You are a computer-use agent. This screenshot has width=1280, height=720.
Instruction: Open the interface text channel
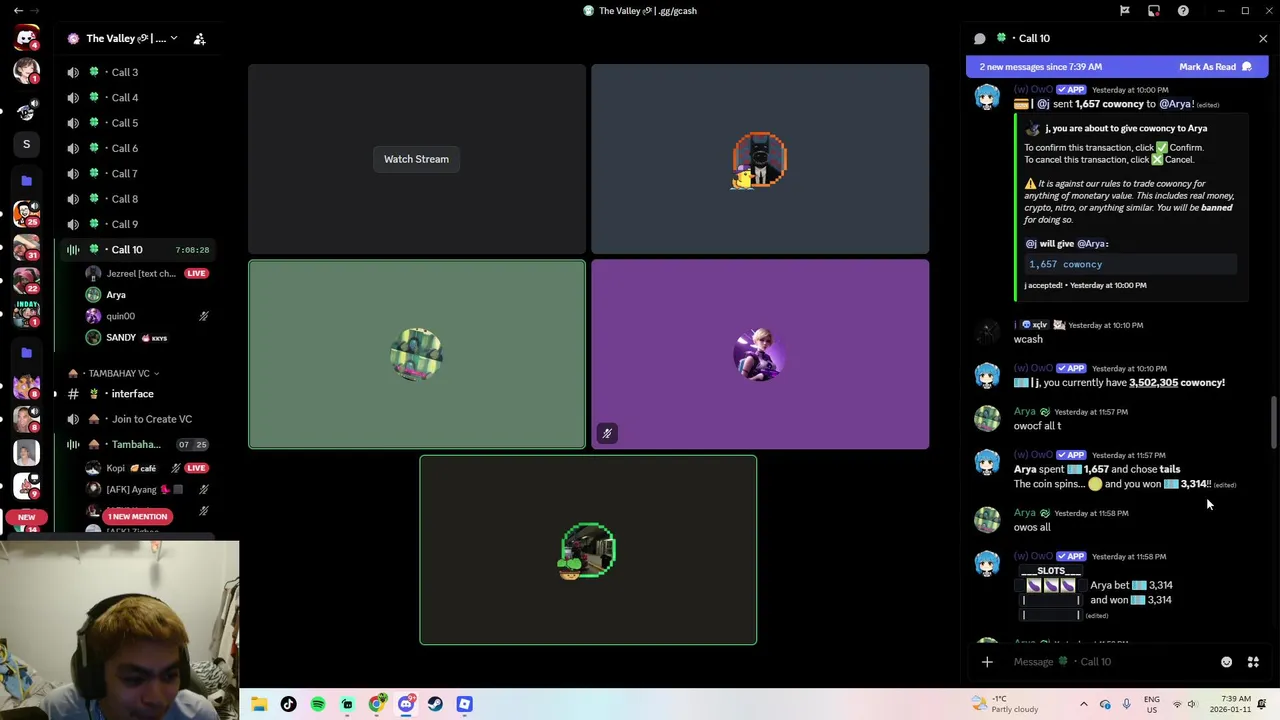pyautogui.click(x=136, y=394)
